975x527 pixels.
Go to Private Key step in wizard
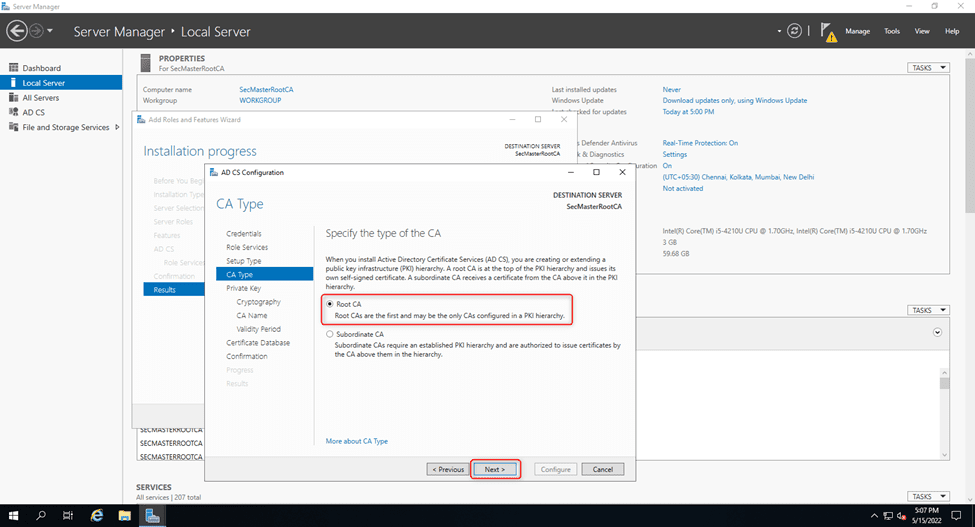click(244, 288)
